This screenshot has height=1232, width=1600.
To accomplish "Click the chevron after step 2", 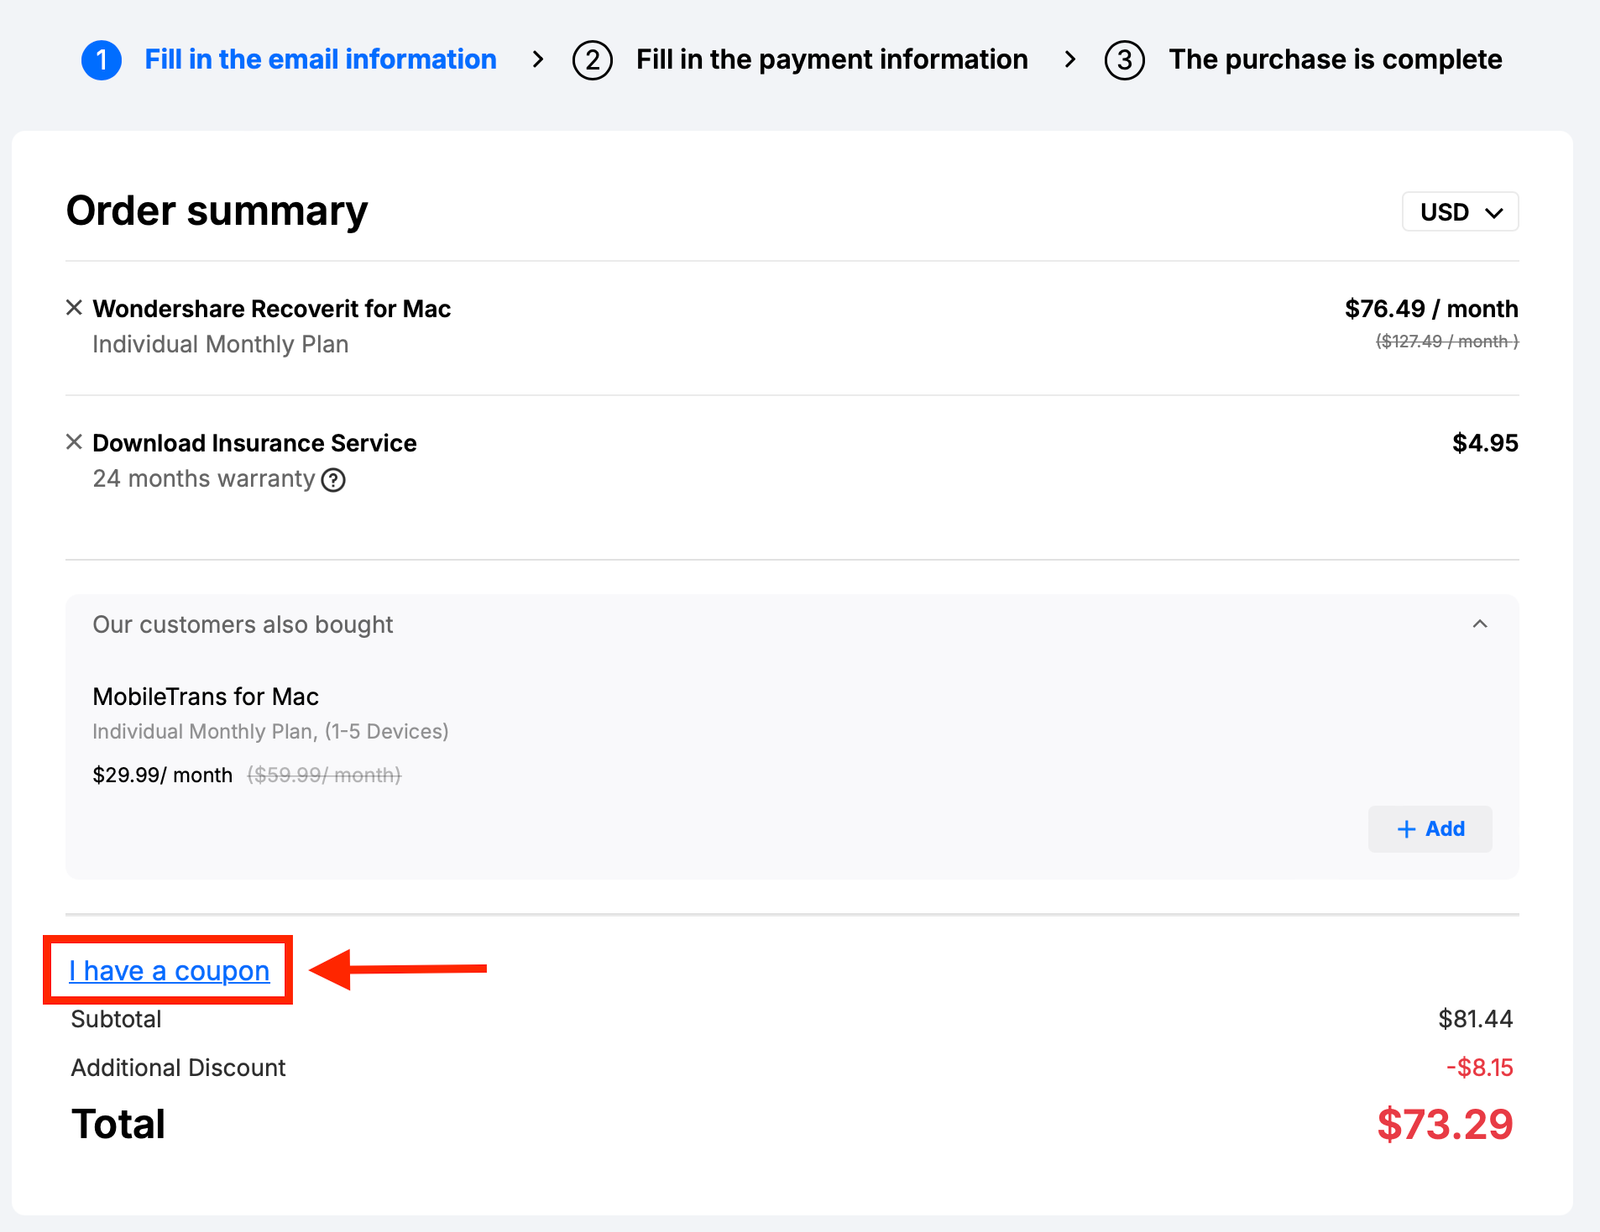I will click(x=1070, y=60).
